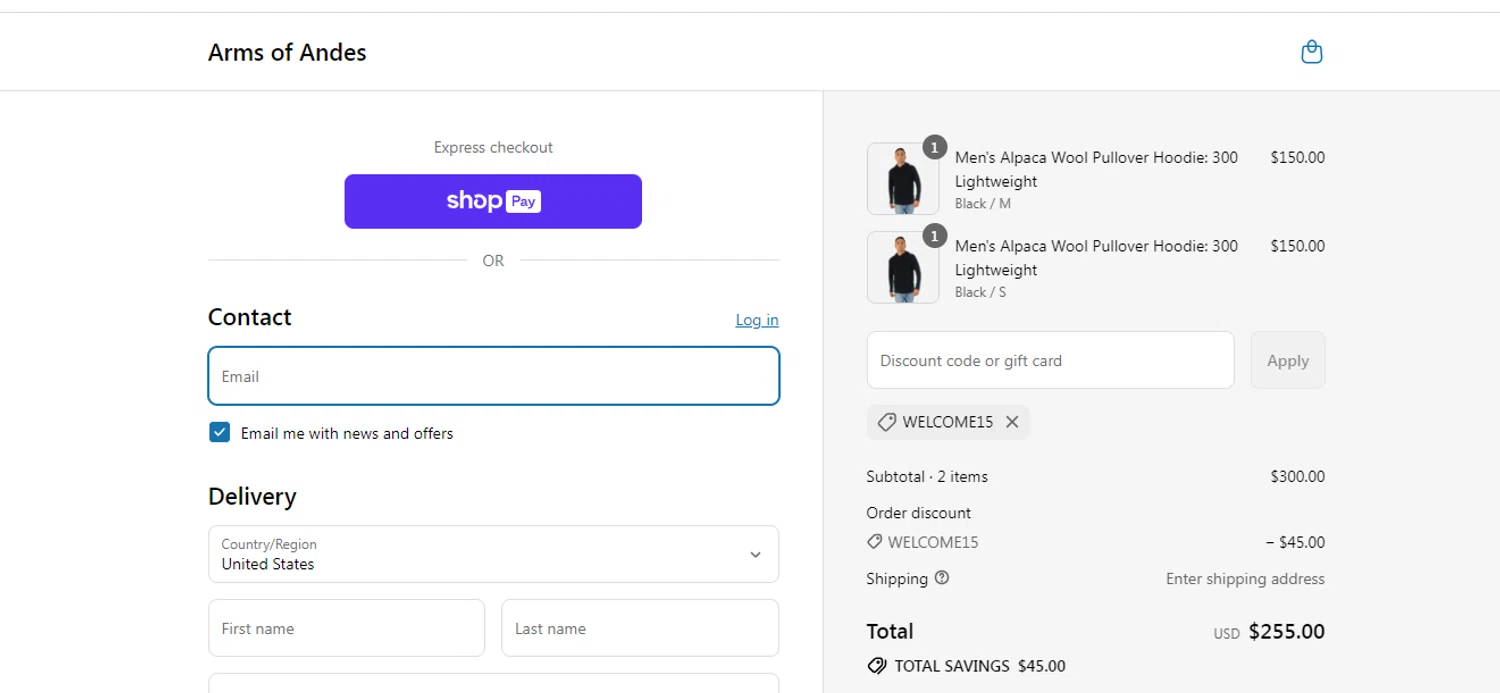Viewport: 1500px width, 693px height.
Task: Click the Black / M variant text
Action: [x=983, y=204]
